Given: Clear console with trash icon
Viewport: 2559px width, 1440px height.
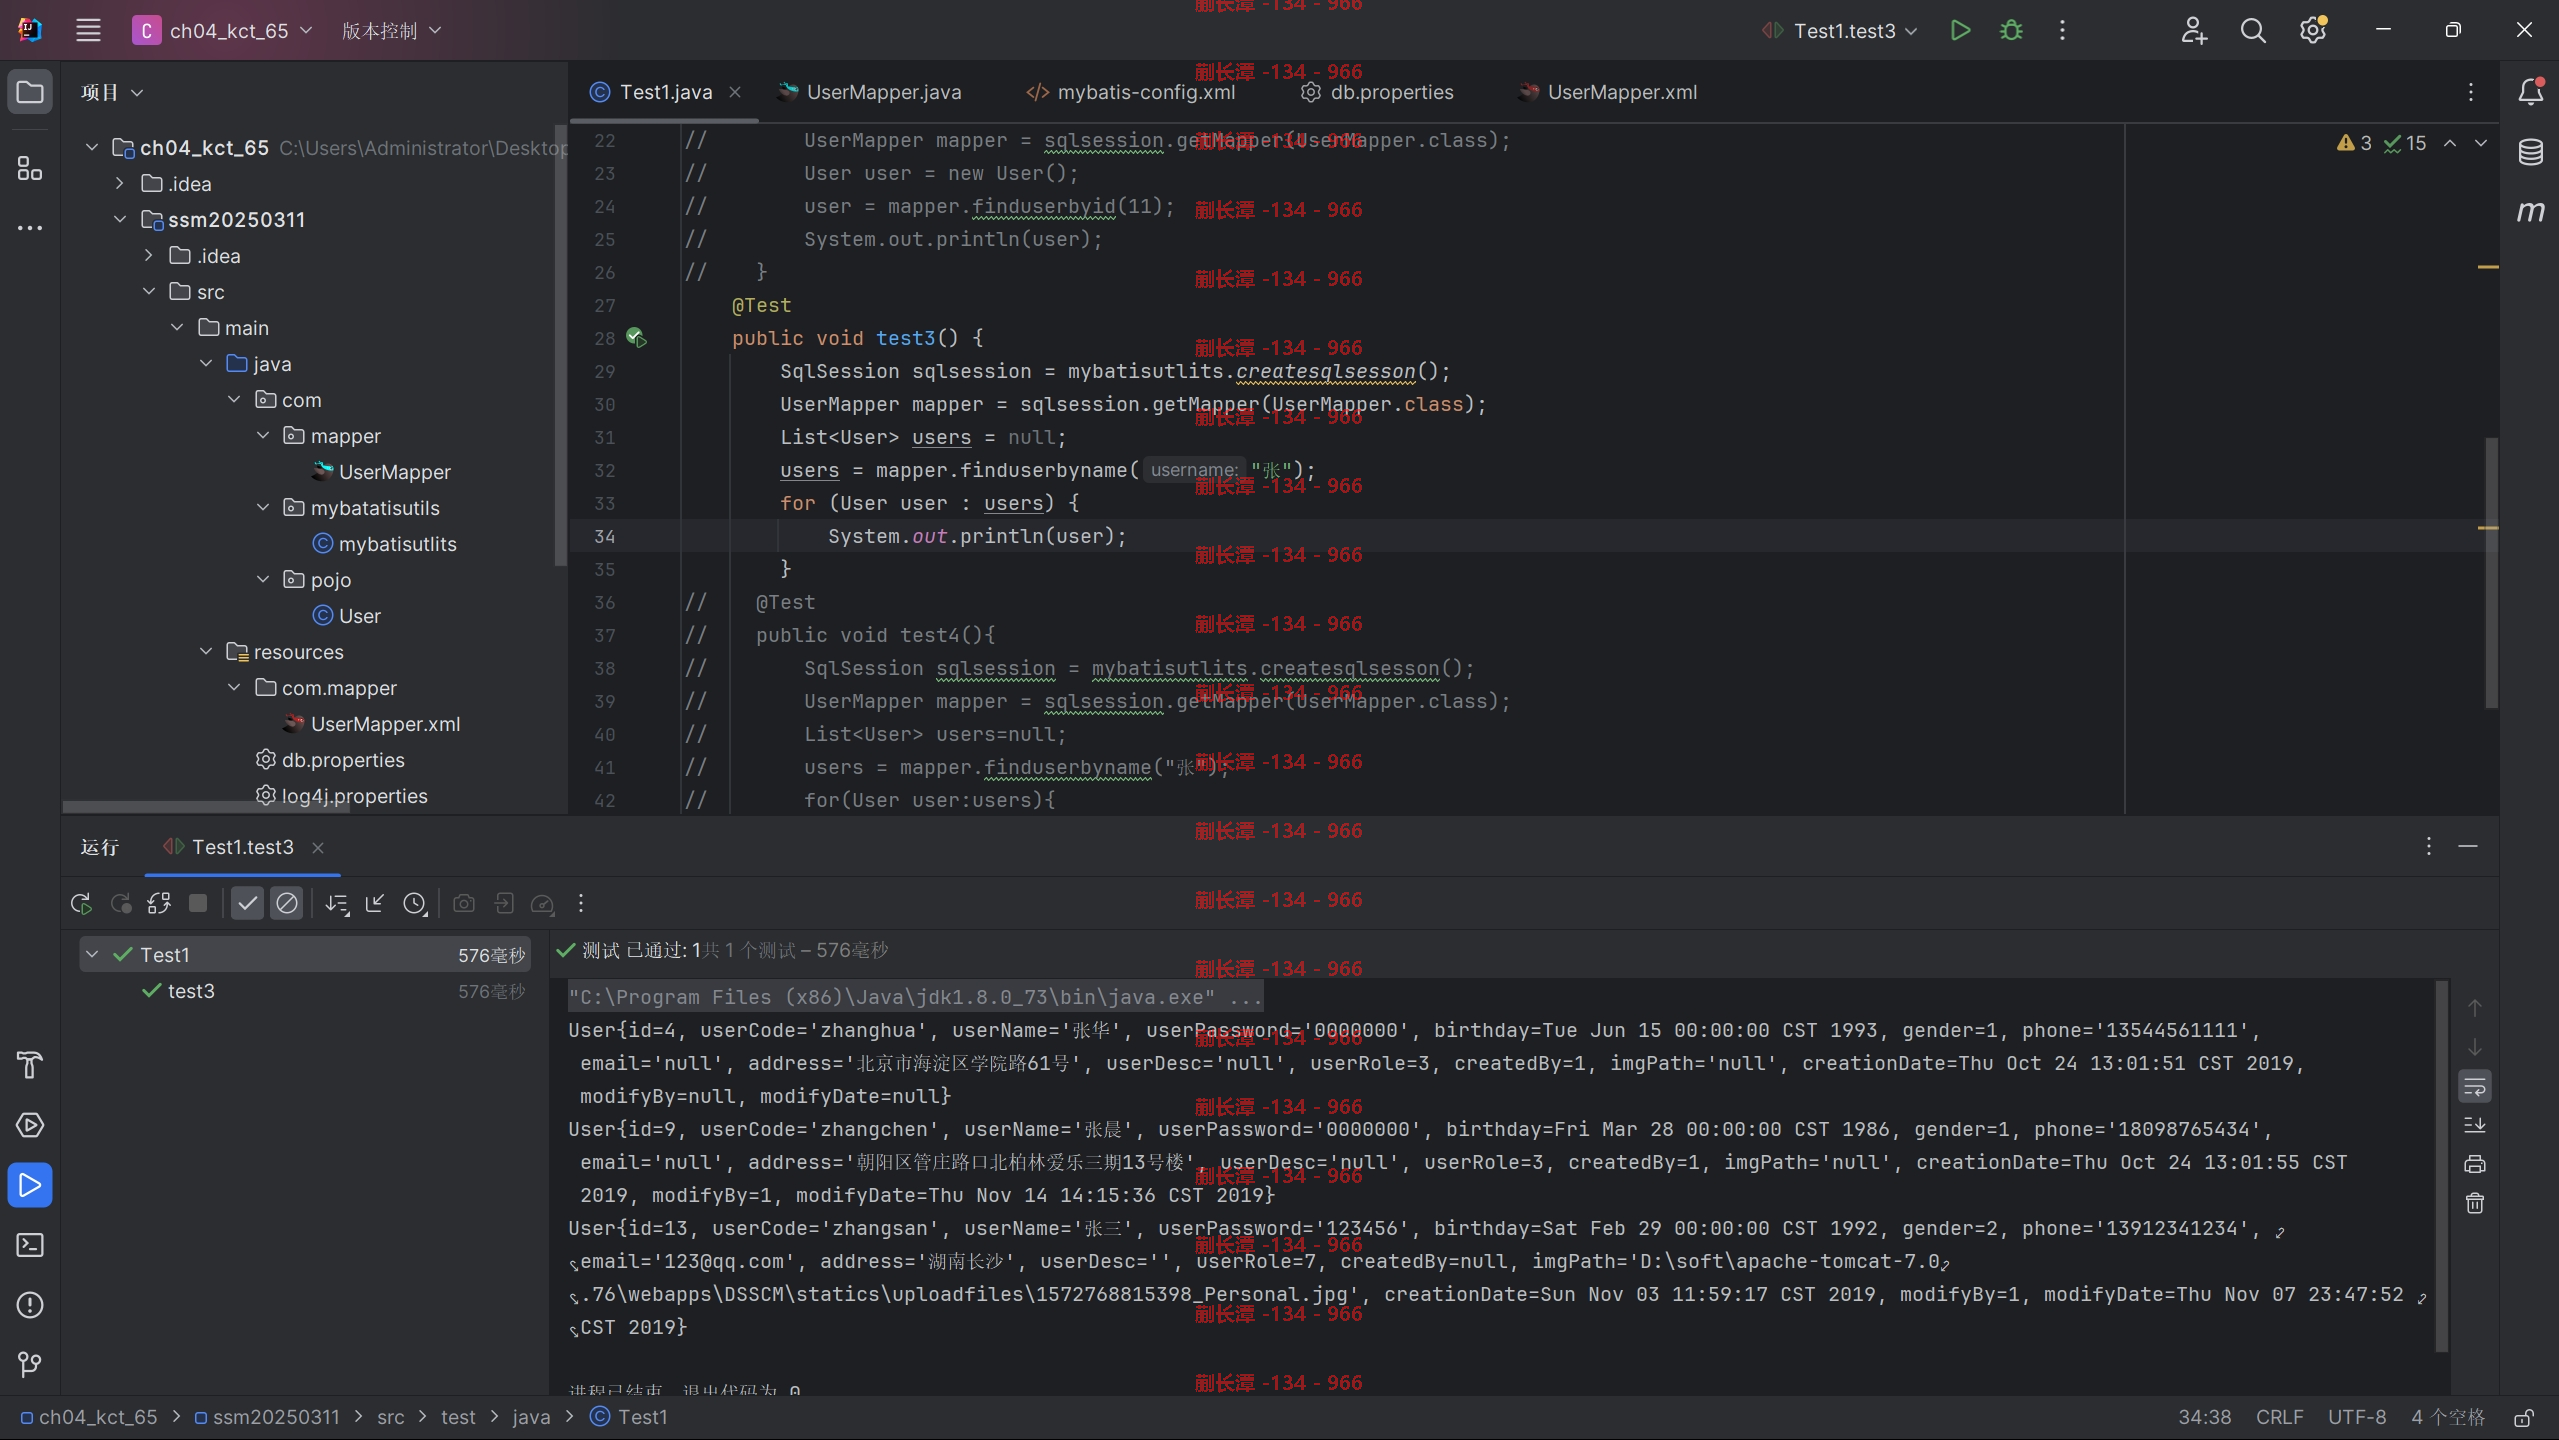Looking at the screenshot, I should coord(2475,1203).
